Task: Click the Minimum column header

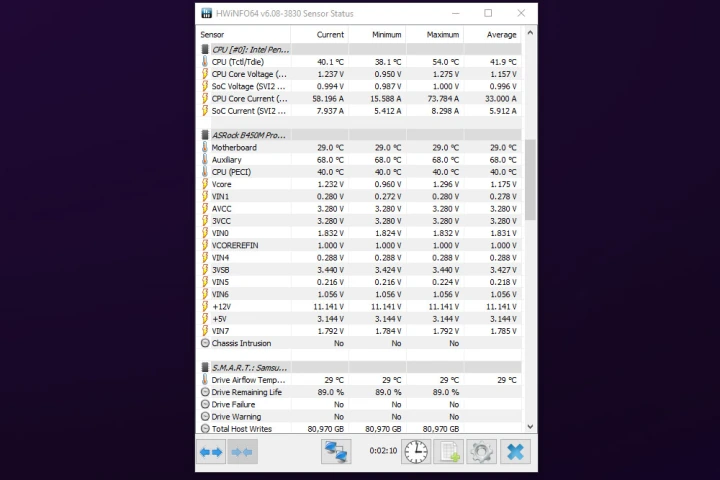Action: (377, 34)
